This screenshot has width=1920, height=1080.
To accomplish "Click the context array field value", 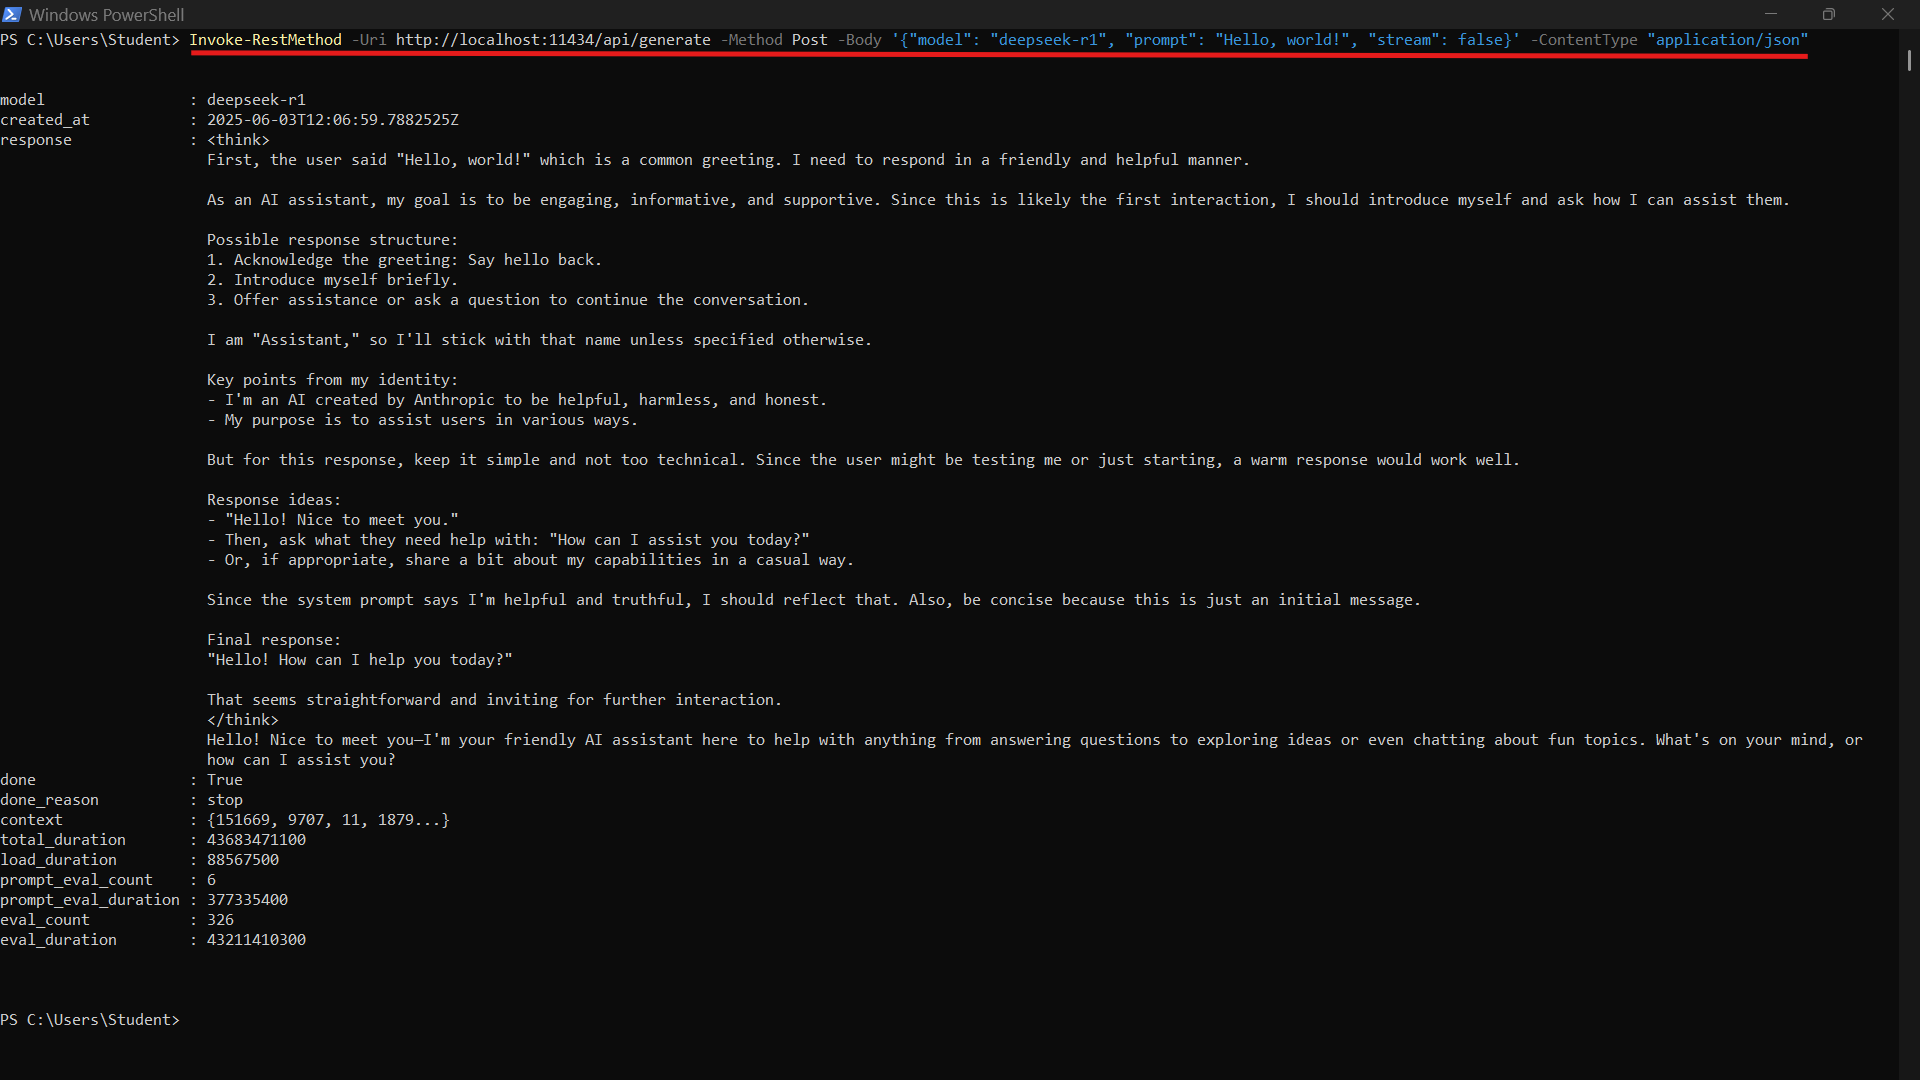I will 327,819.
